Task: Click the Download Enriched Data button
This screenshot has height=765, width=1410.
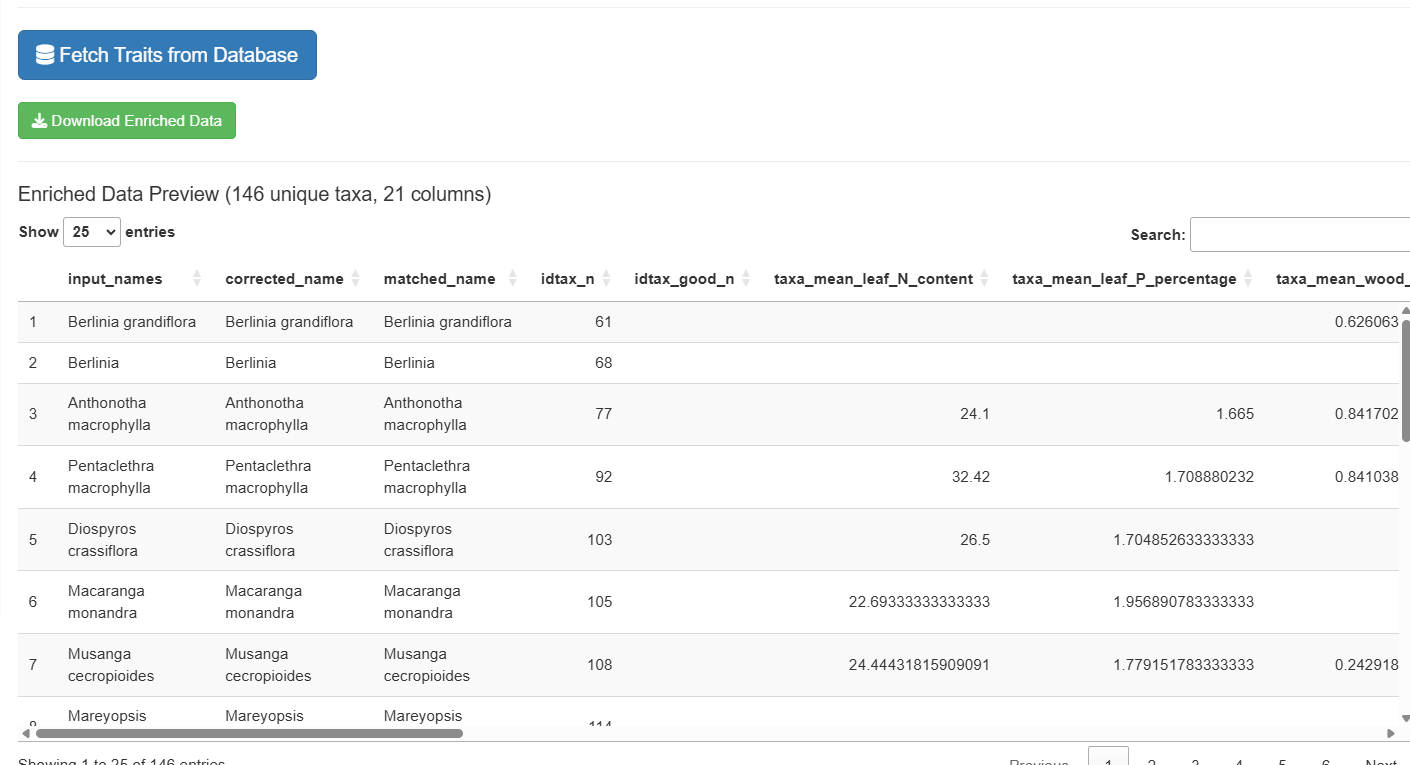Action: tap(127, 121)
